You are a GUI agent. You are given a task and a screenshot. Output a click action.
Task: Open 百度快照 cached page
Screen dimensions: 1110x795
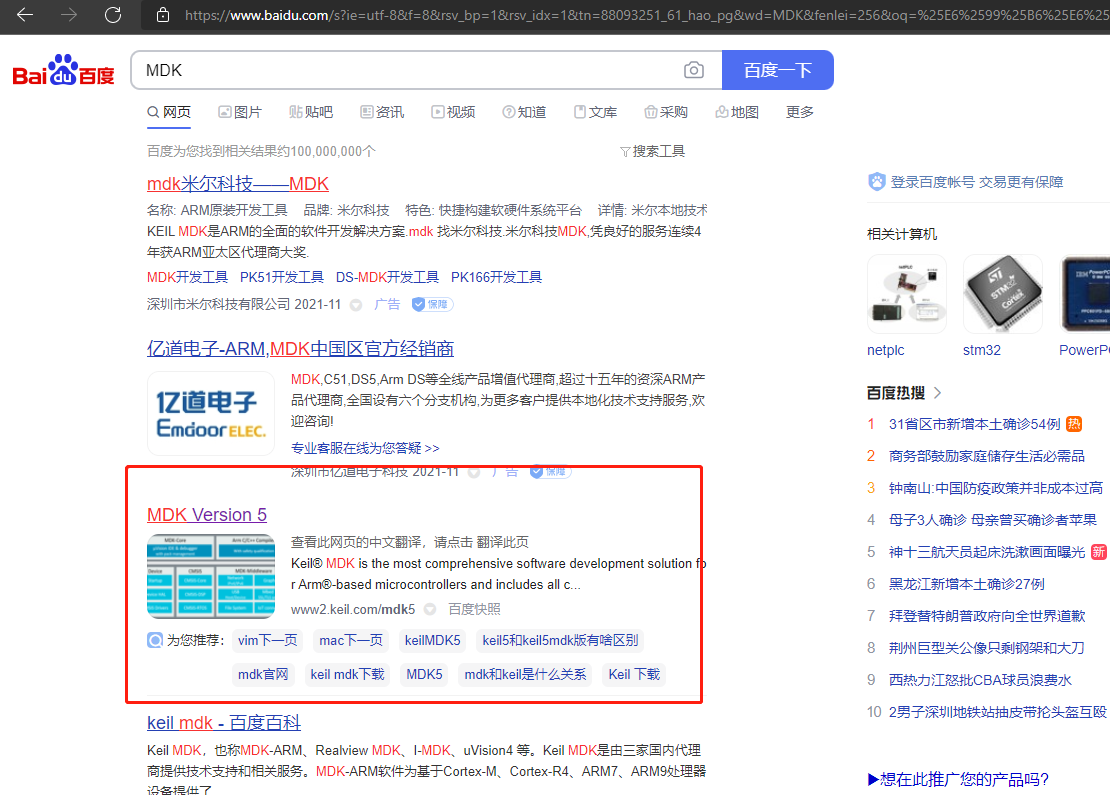[x=474, y=609]
